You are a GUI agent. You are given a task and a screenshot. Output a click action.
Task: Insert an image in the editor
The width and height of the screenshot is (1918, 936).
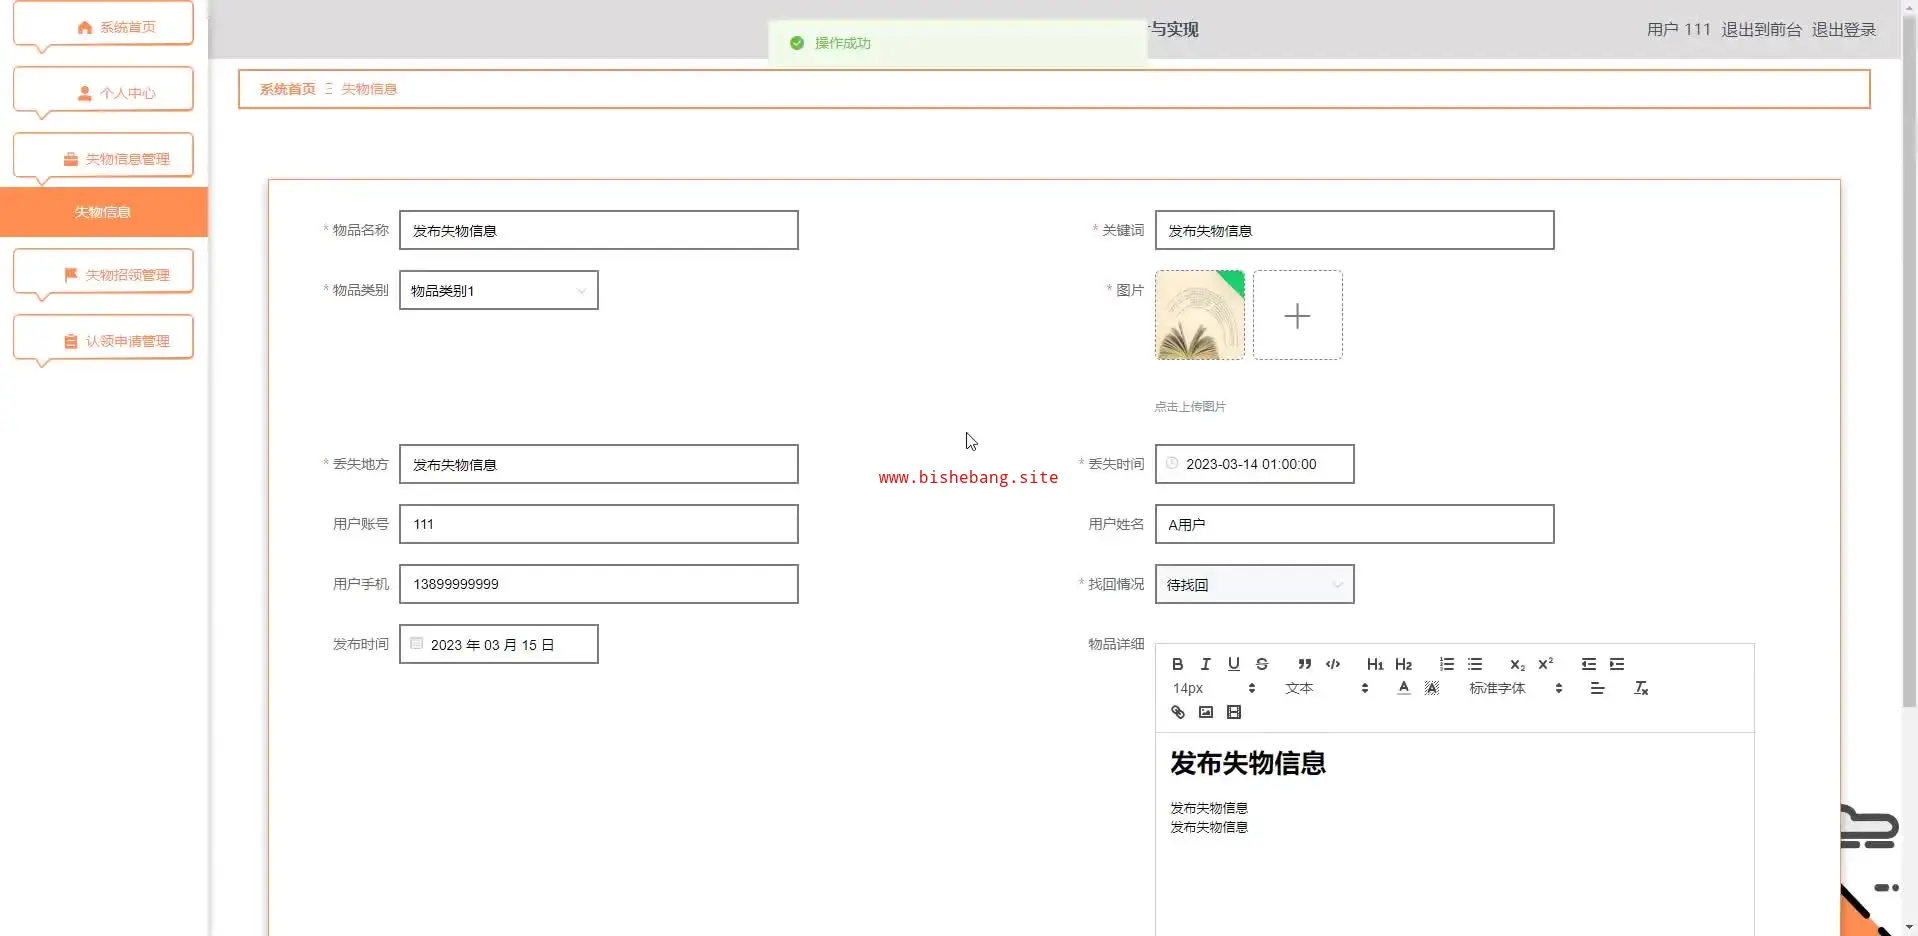click(1206, 712)
